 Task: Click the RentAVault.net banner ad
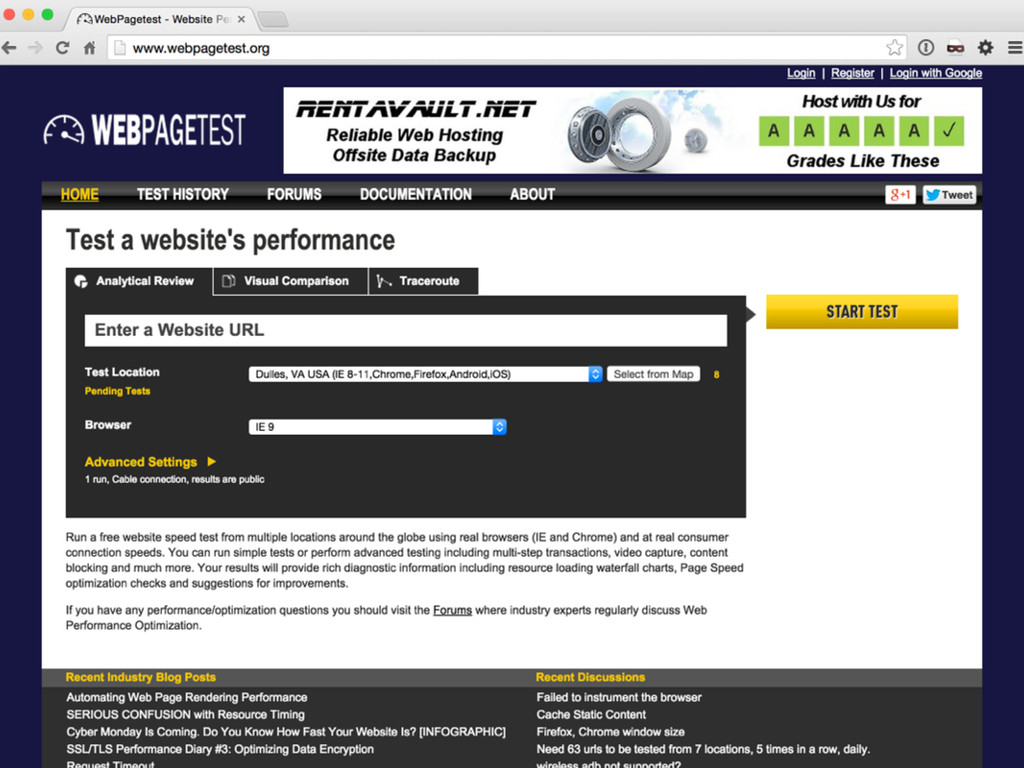(x=633, y=131)
